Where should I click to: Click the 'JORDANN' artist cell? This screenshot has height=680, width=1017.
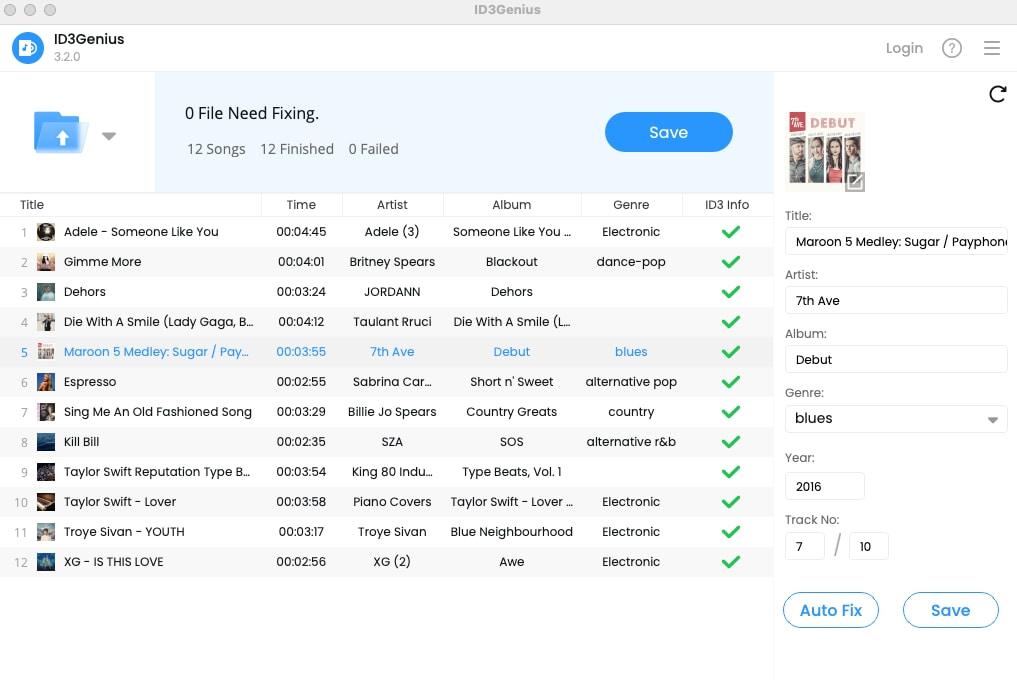click(392, 292)
